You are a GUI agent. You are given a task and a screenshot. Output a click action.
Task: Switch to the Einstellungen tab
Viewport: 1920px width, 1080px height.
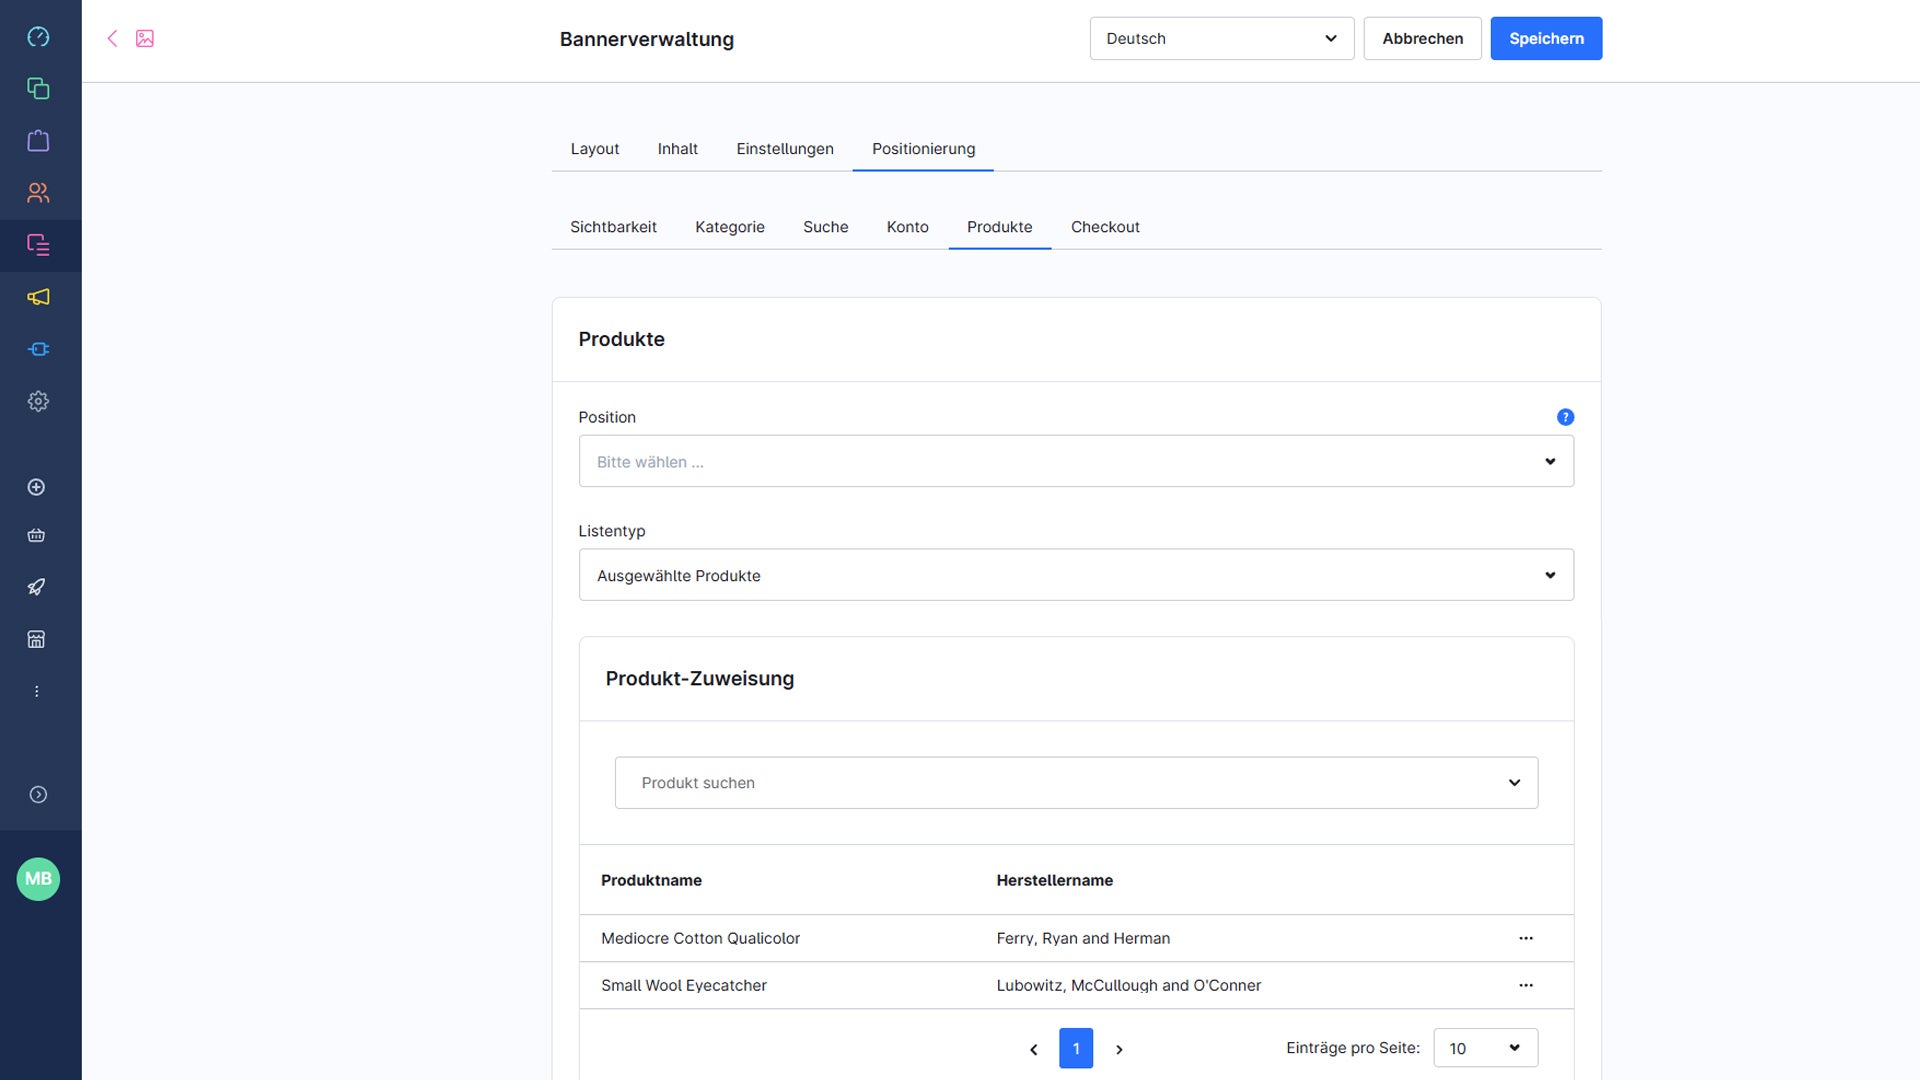pos(785,148)
